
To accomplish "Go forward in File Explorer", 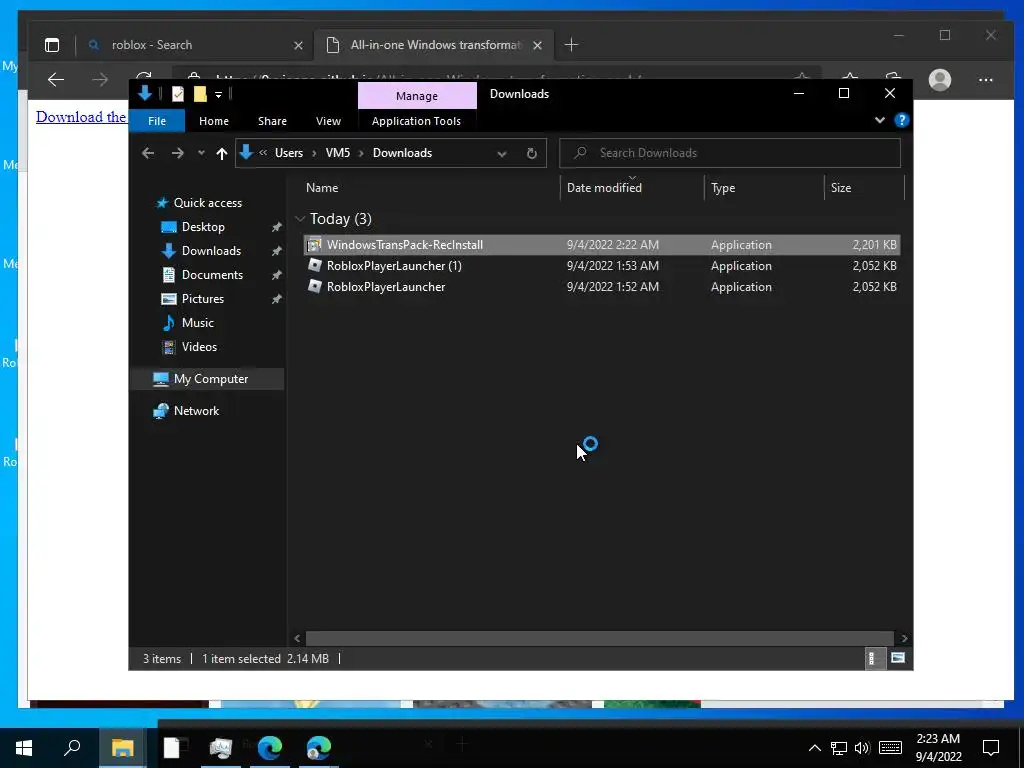I will 177,153.
